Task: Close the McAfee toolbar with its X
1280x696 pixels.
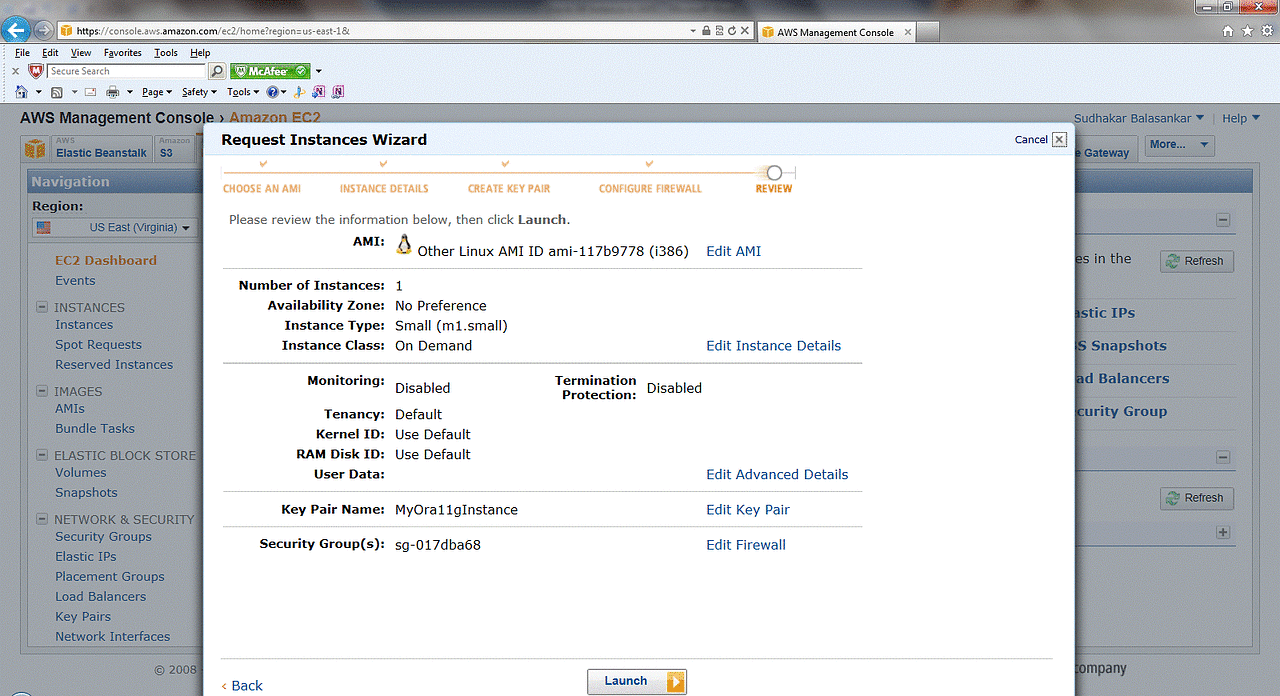Action: [15, 72]
